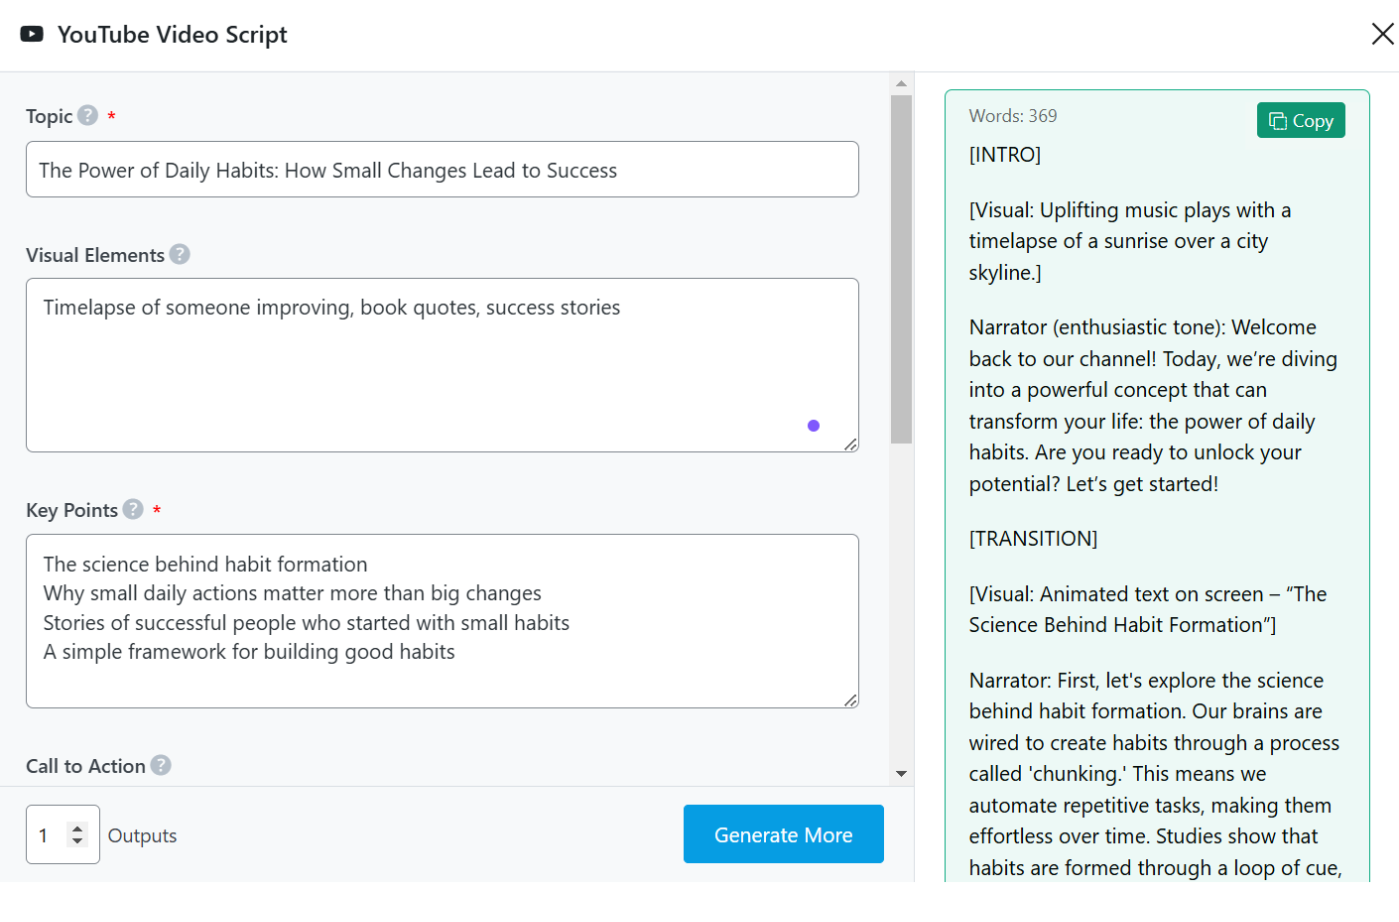1399x922 pixels.
Task: Copy the generated script output
Action: tap(1300, 121)
